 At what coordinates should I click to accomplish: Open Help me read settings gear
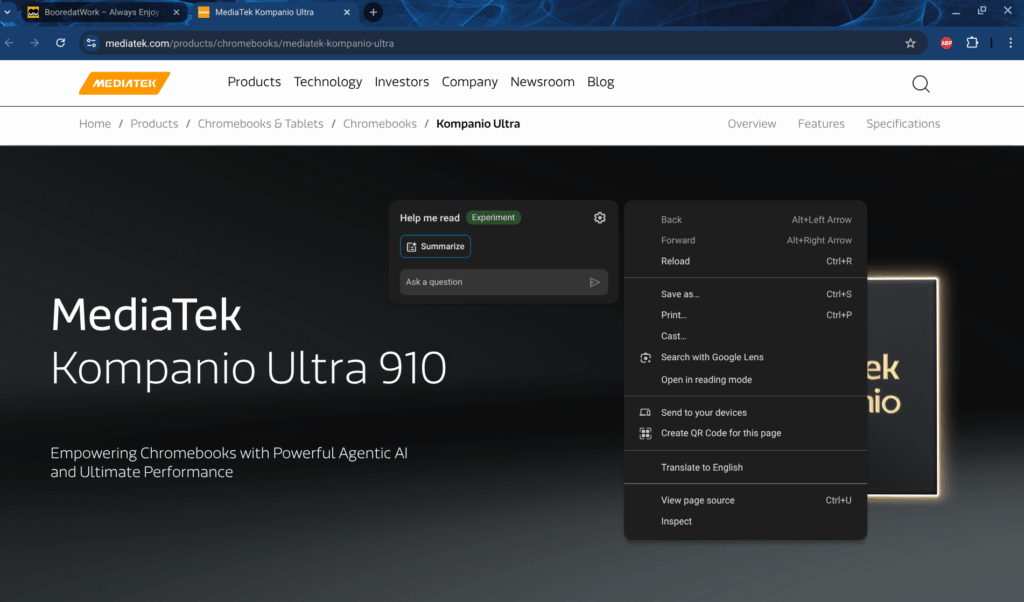click(600, 217)
